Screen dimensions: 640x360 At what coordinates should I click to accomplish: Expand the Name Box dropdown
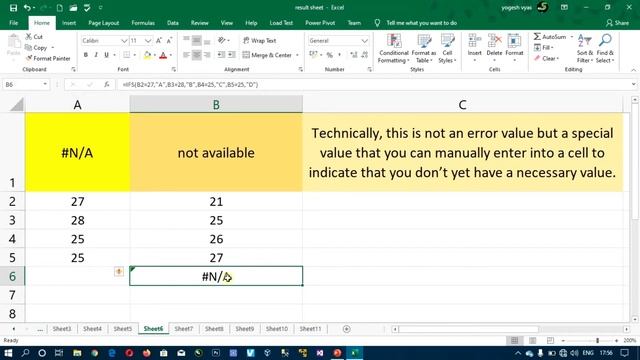click(x=45, y=84)
